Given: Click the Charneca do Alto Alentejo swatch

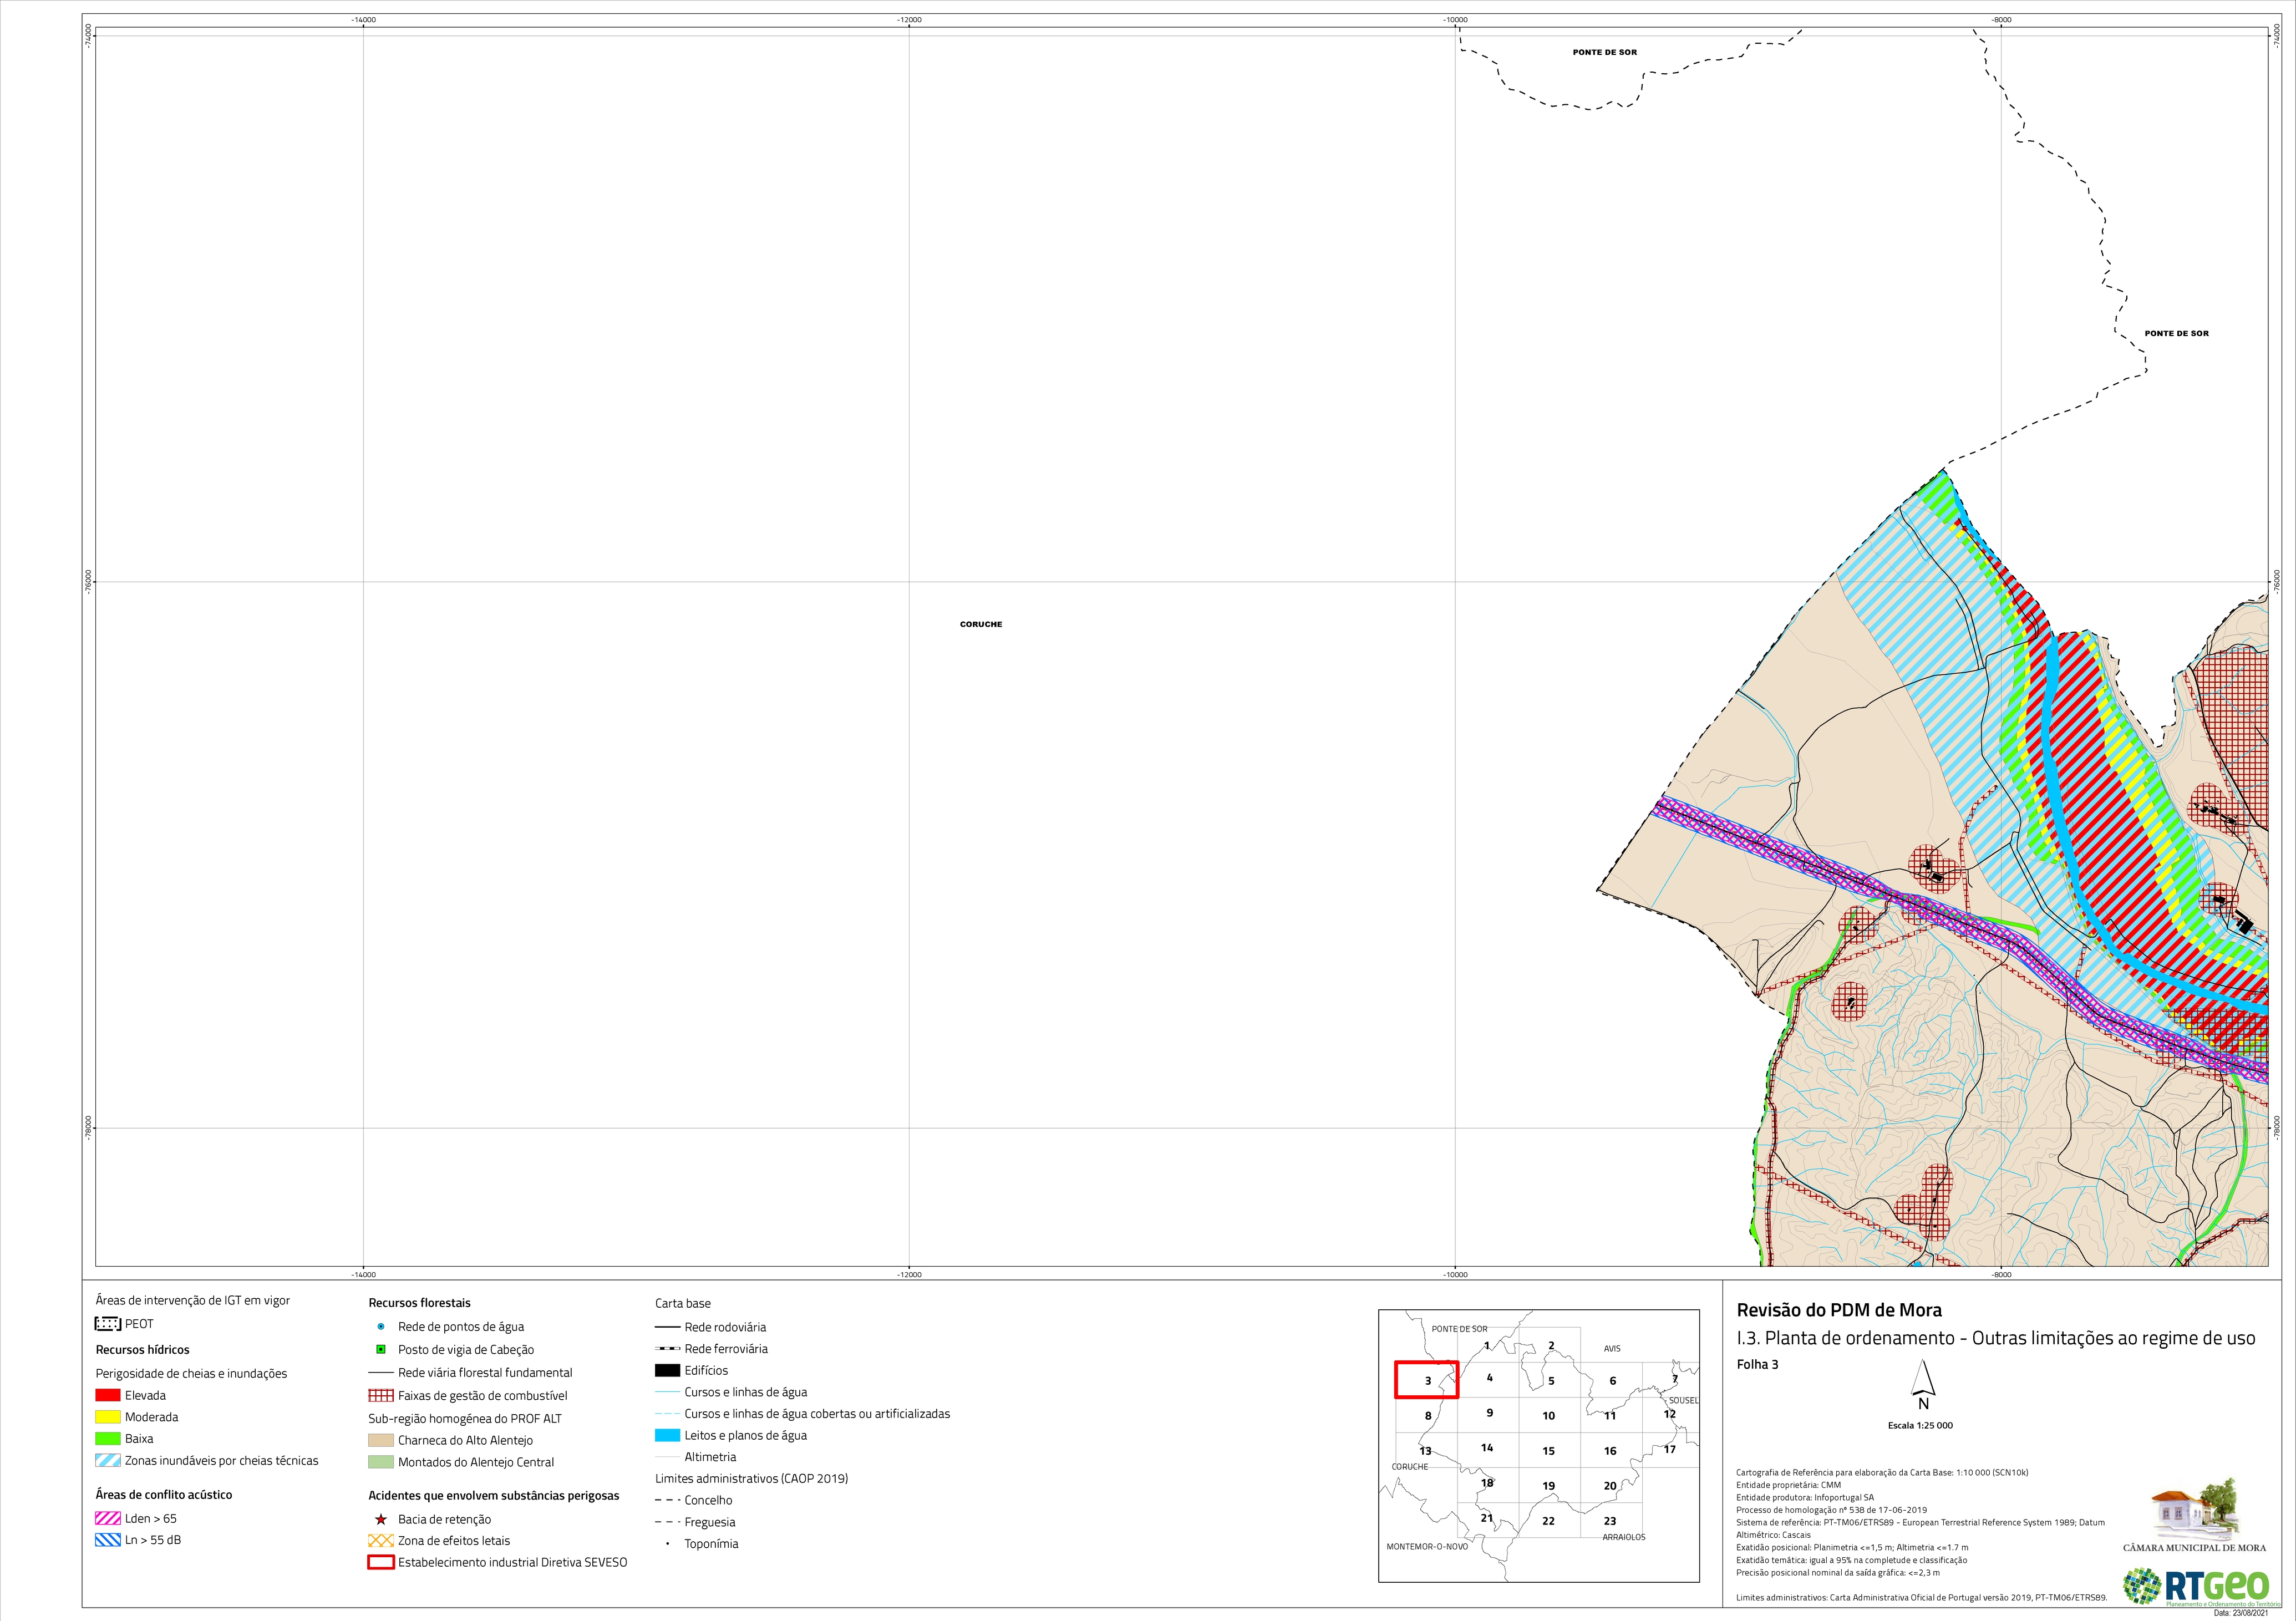Looking at the screenshot, I should point(381,1441).
